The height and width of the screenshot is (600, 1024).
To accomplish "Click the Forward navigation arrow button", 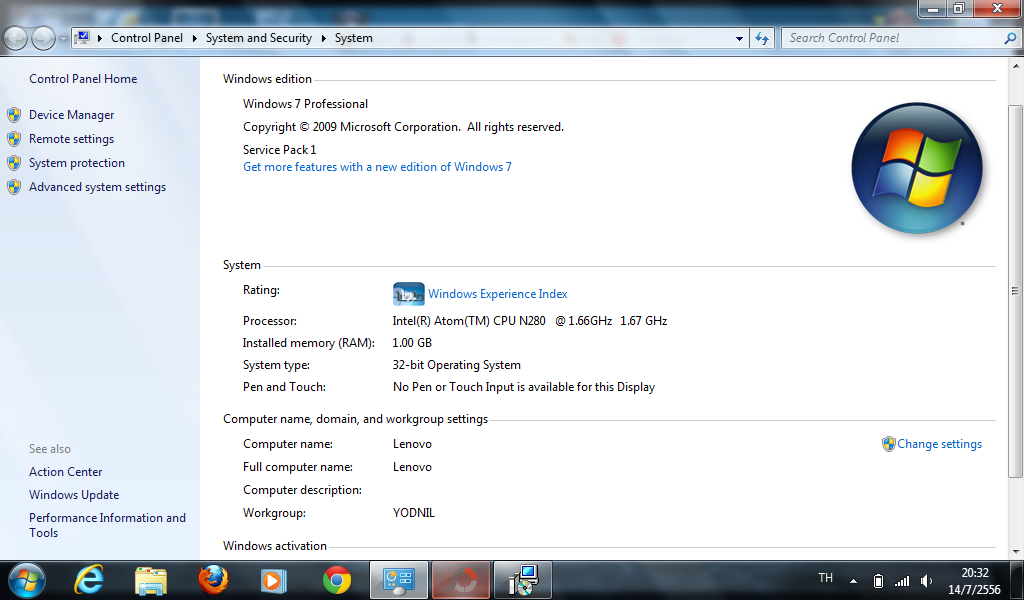I will point(43,39).
